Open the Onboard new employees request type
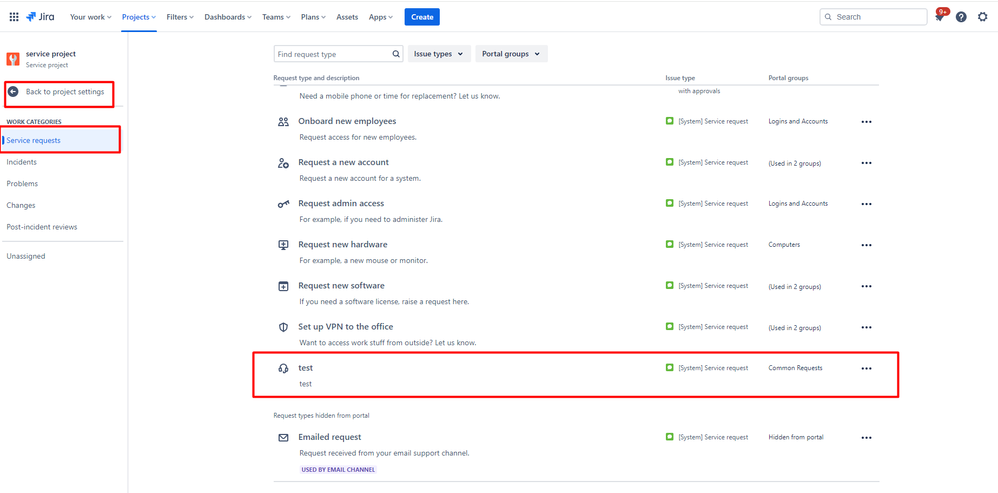This screenshot has height=493, width=998. pos(347,121)
